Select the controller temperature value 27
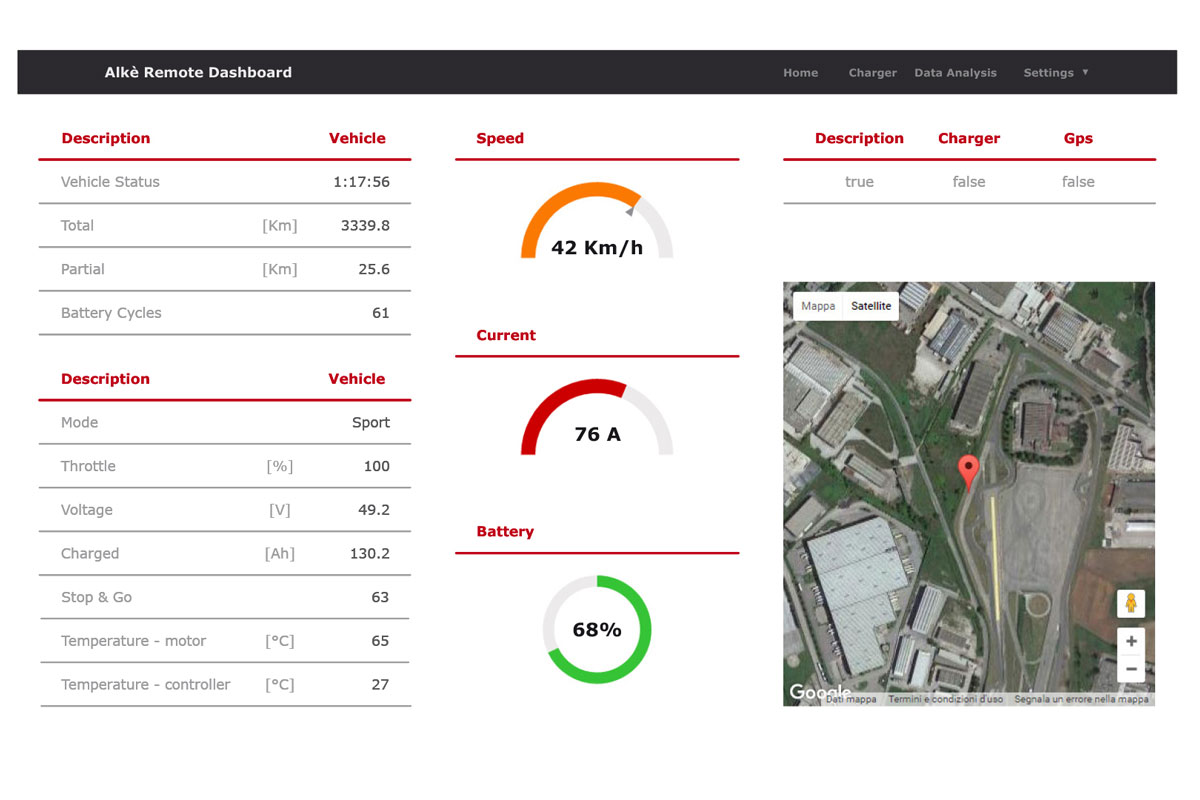The width and height of the screenshot is (1200, 800). 380,685
